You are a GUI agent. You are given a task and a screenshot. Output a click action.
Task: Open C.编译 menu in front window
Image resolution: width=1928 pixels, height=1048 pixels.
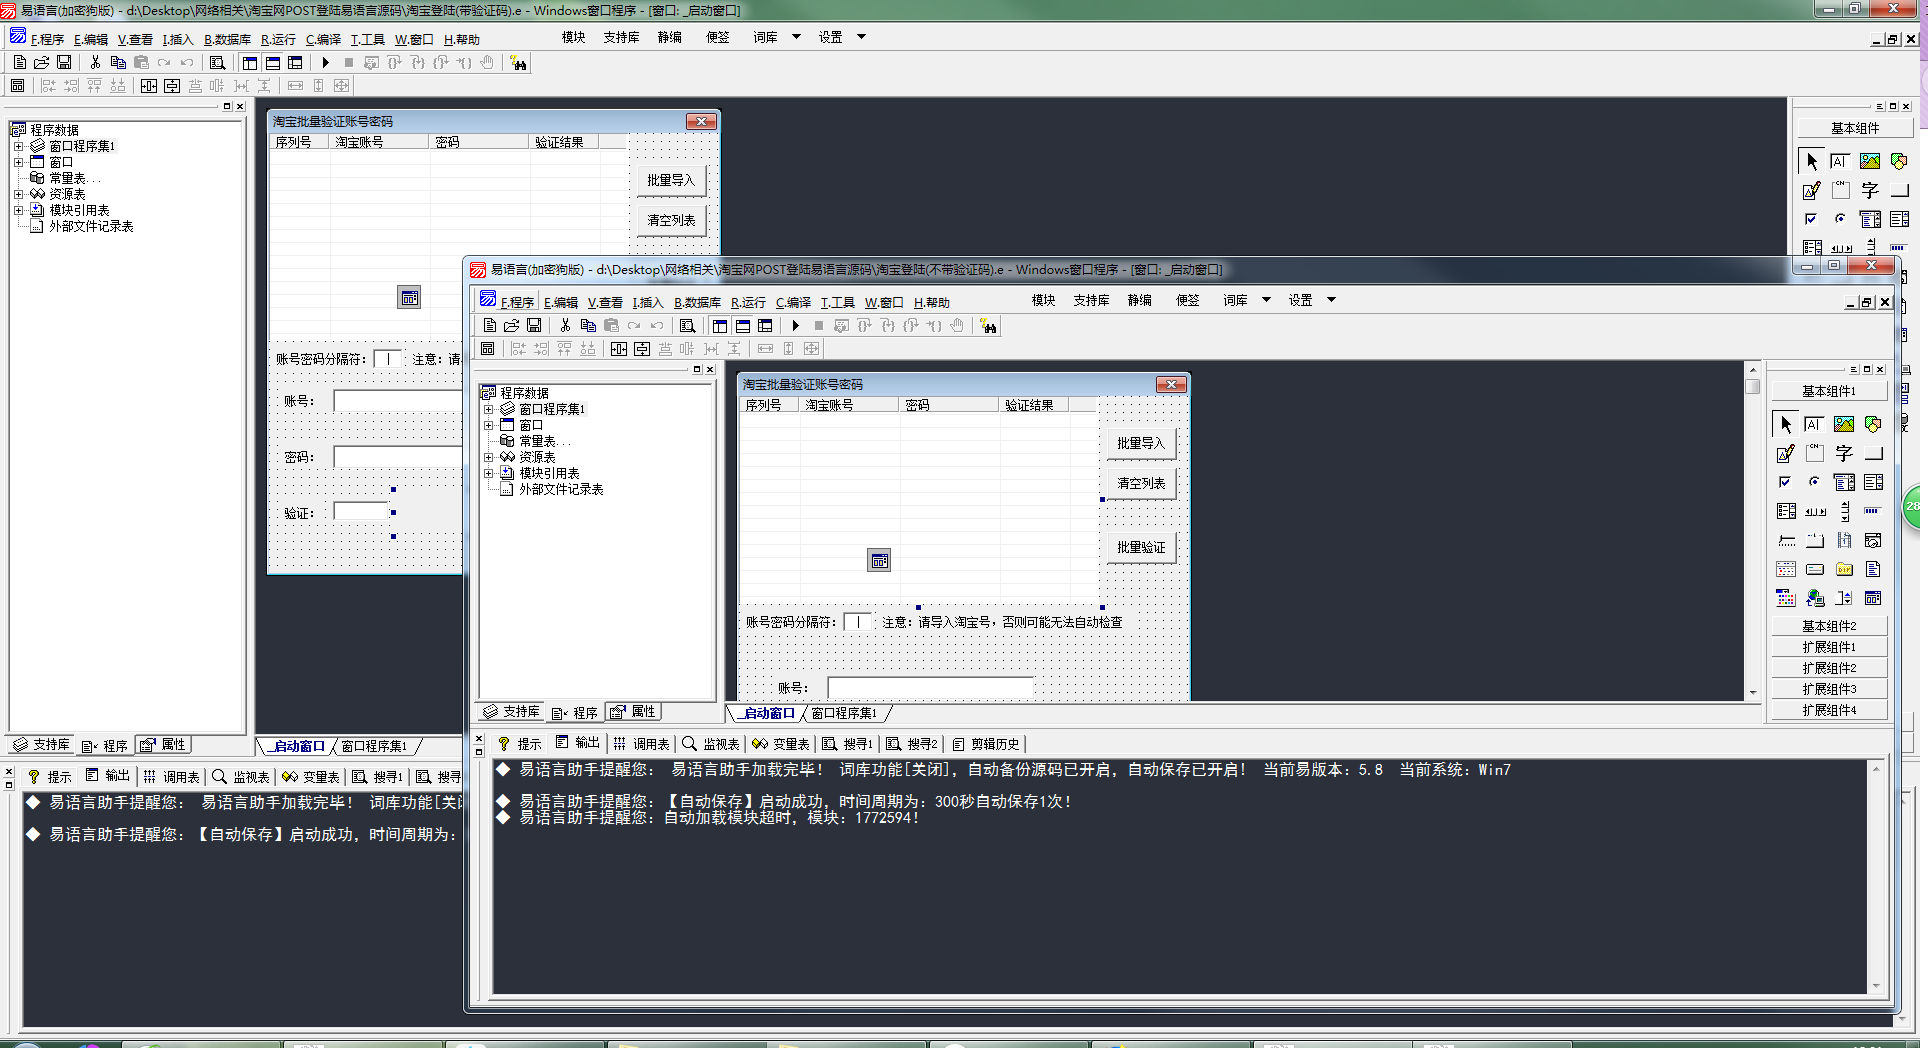pos(793,302)
